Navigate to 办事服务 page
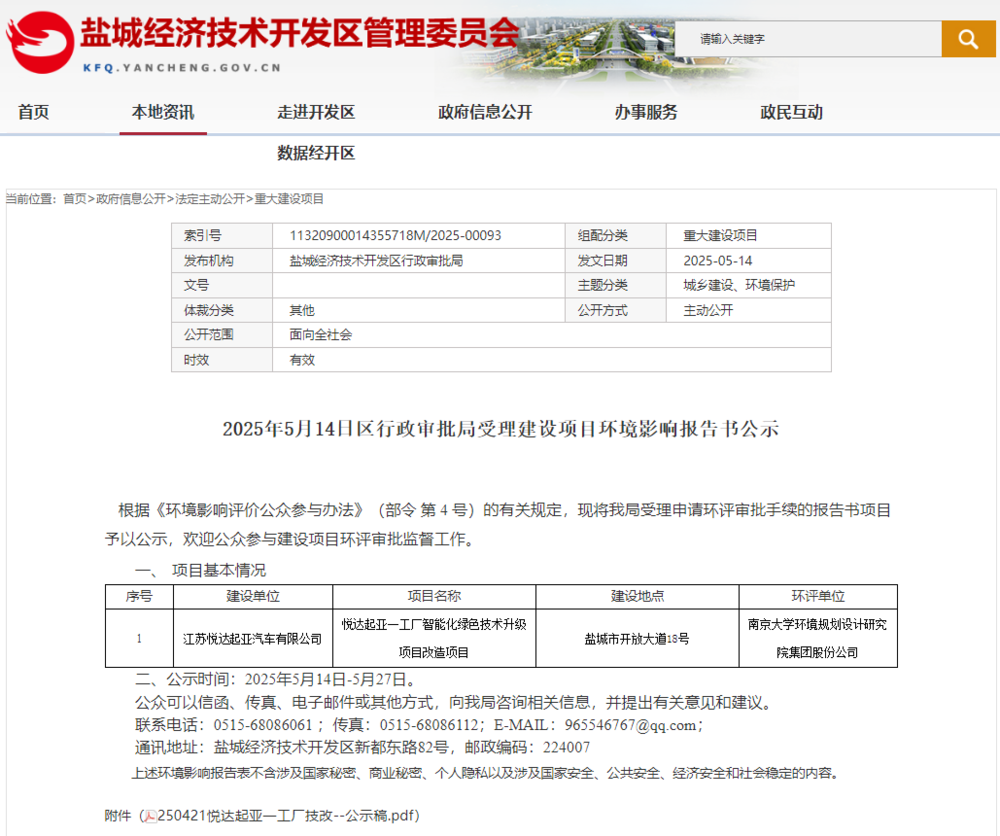This screenshot has height=836, width=1000. (645, 112)
